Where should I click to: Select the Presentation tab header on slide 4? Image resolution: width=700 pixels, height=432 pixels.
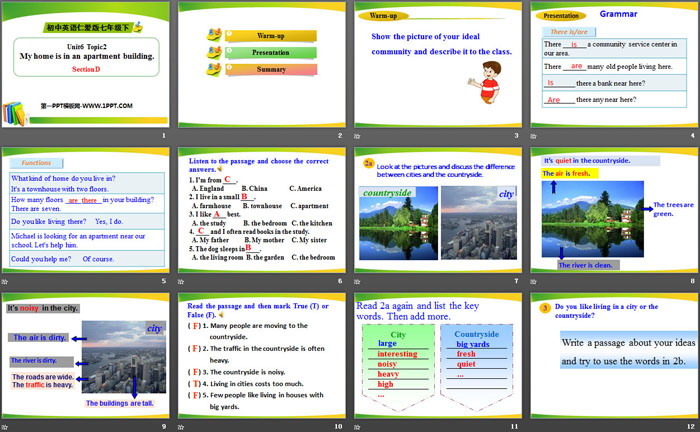tap(560, 16)
